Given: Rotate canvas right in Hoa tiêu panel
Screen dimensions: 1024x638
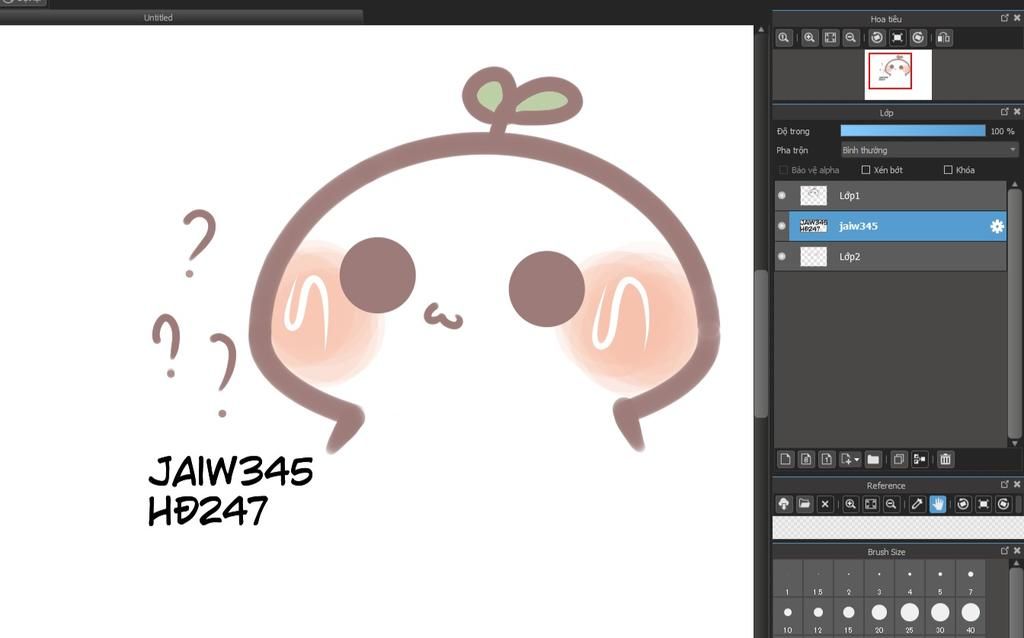Looking at the screenshot, I should click(x=918, y=38).
